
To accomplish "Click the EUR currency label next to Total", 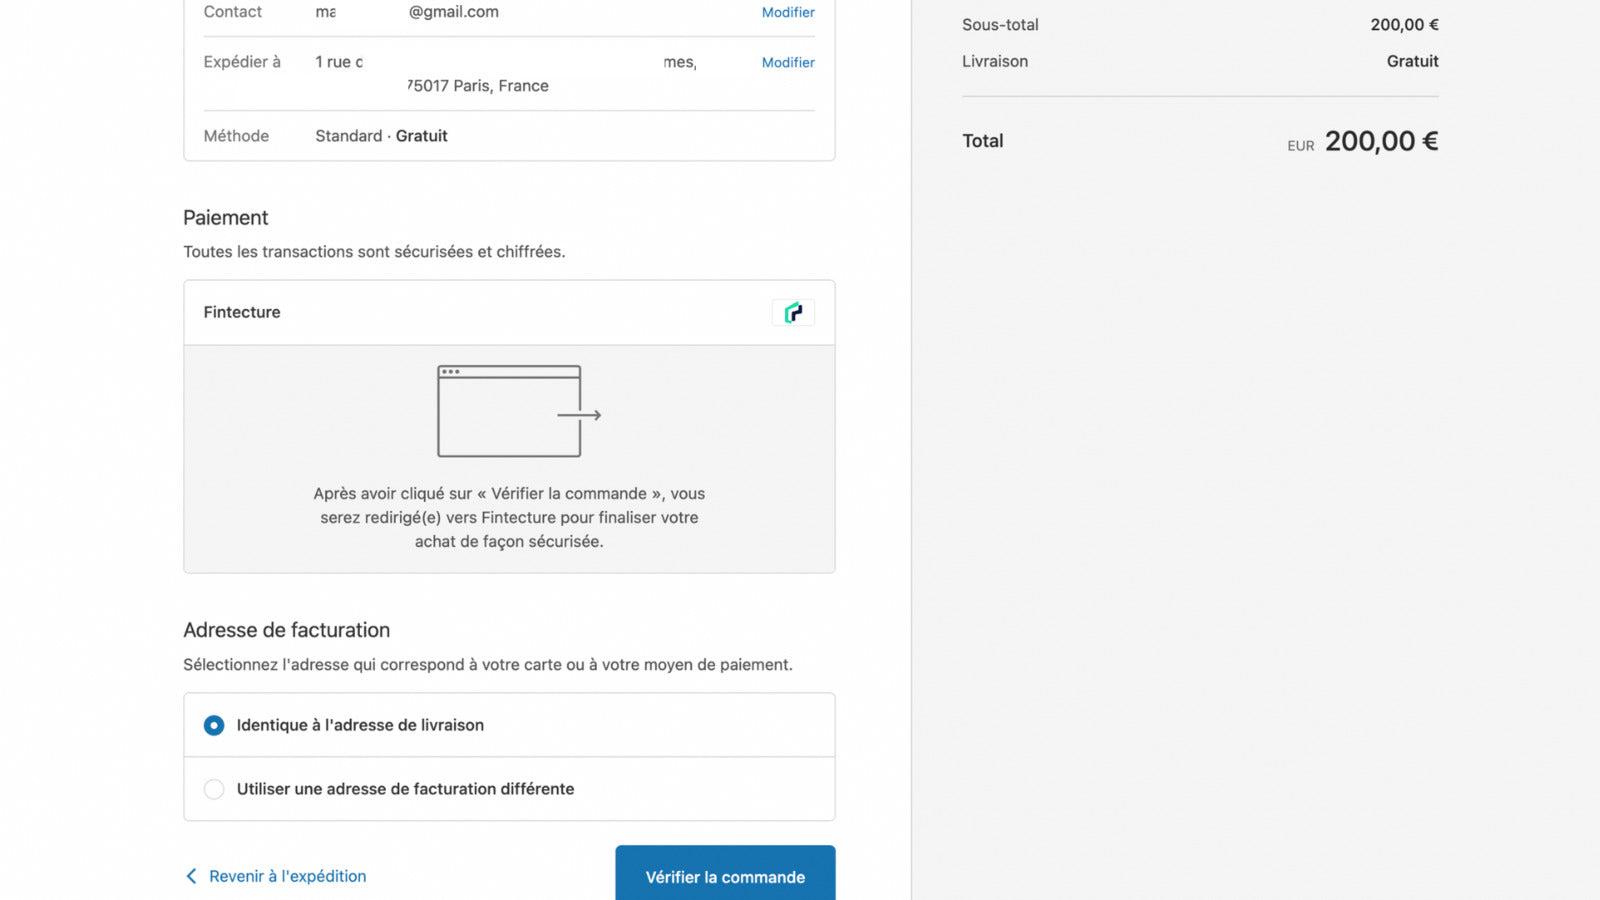I will 1300,145.
